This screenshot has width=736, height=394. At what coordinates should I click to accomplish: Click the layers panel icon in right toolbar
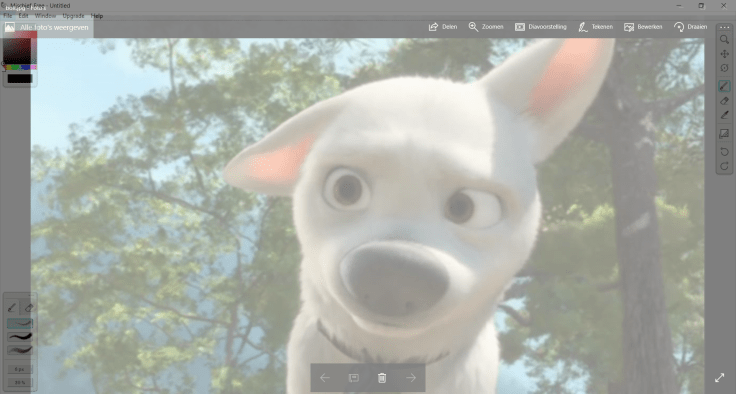[724, 134]
